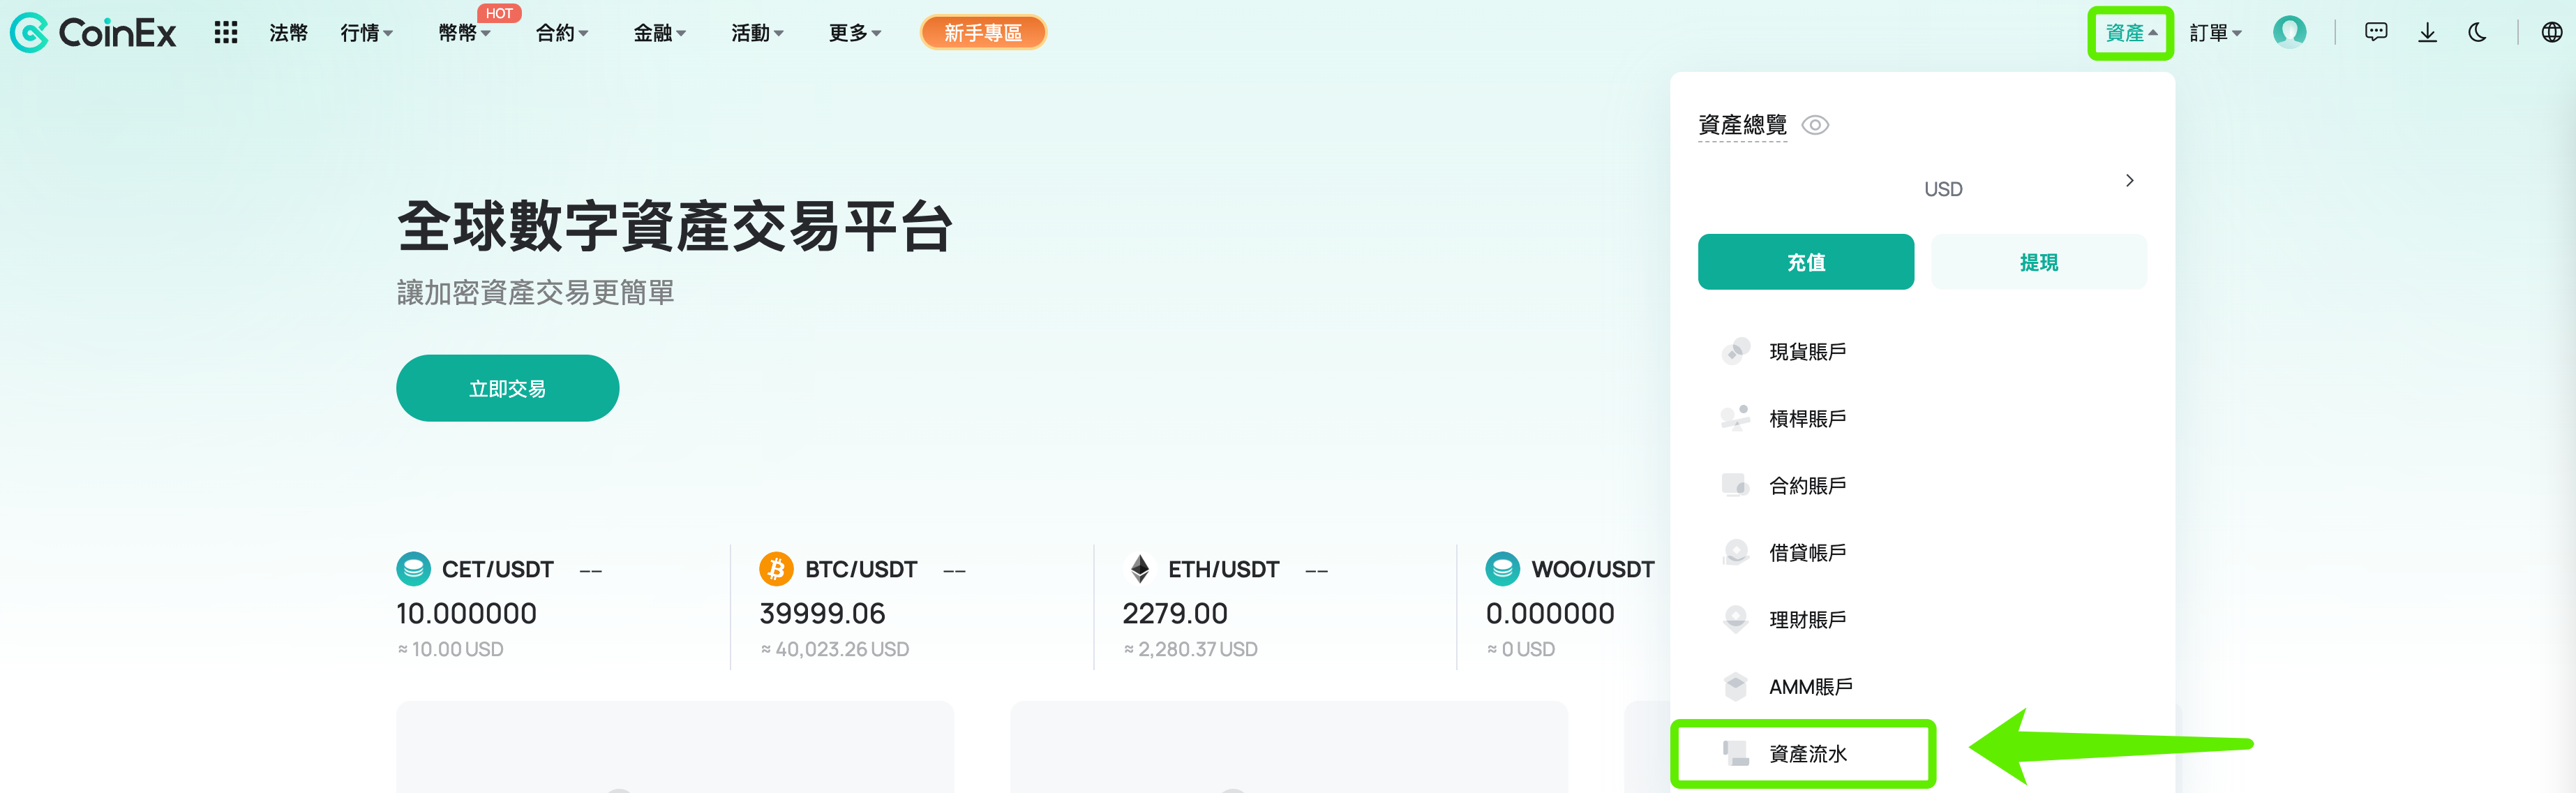Click the ETH/USDT Ethereum icon
This screenshot has height=793, width=2576.
click(1139, 569)
